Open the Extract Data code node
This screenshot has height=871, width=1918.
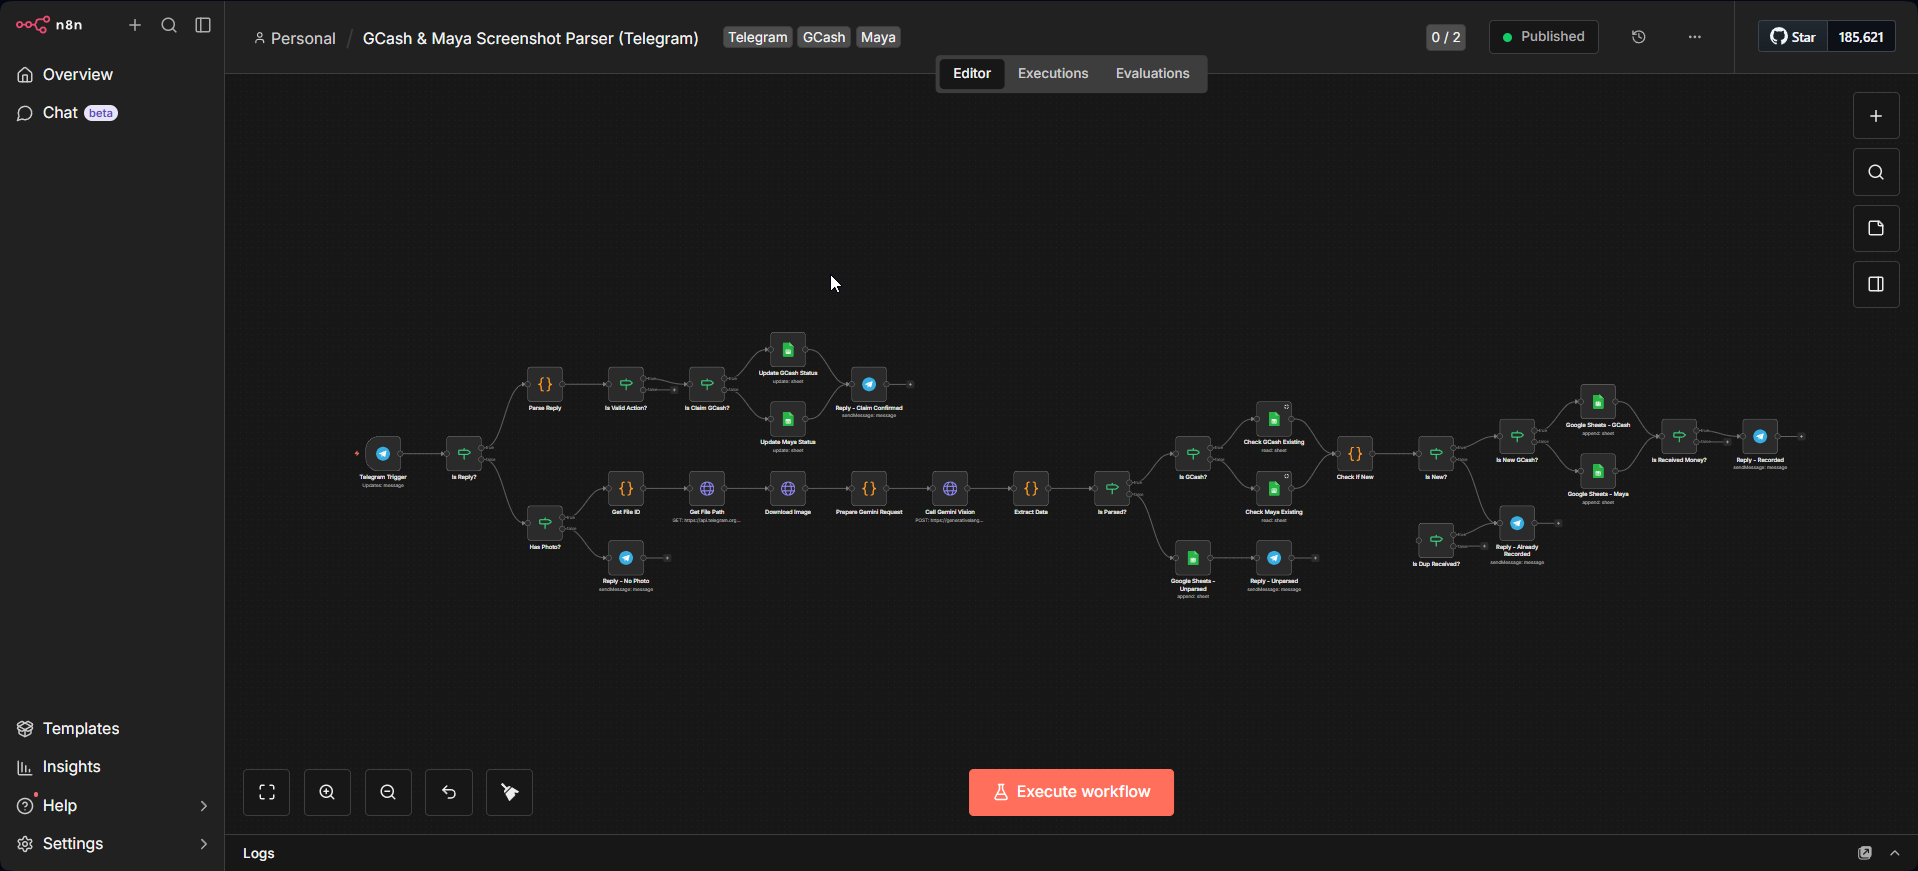pyautogui.click(x=1031, y=489)
